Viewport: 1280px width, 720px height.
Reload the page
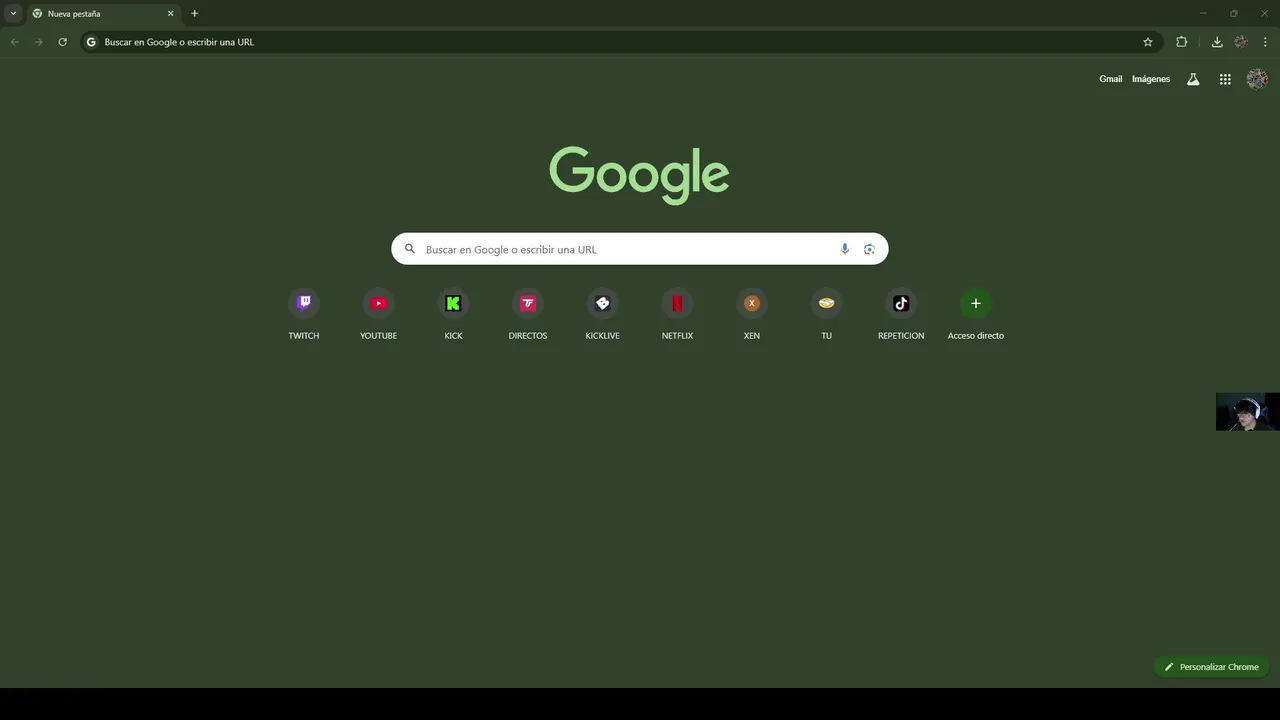(62, 42)
